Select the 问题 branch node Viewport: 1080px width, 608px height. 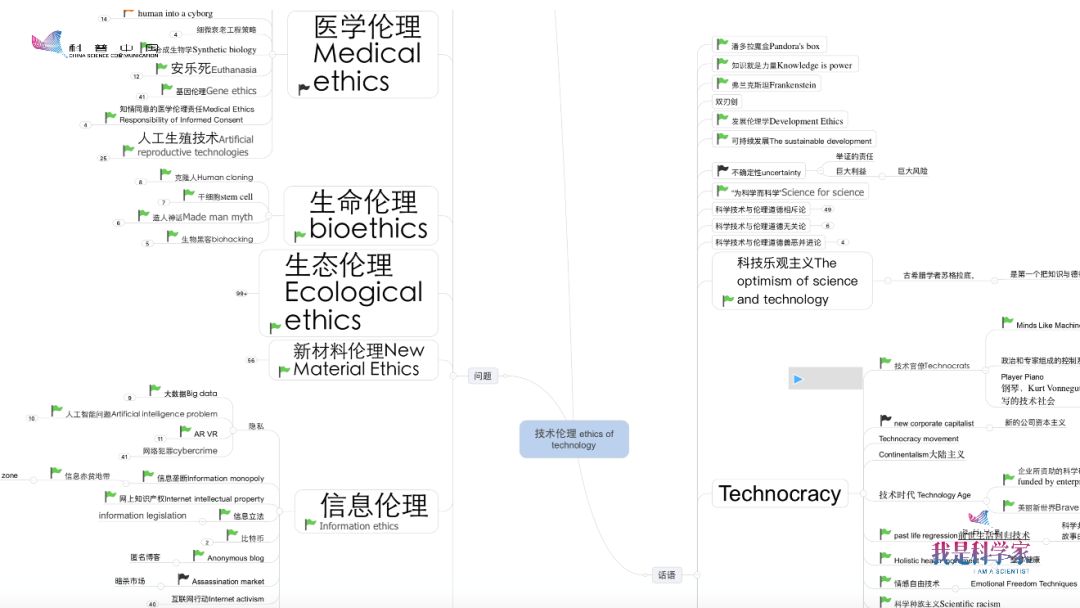click(x=483, y=376)
